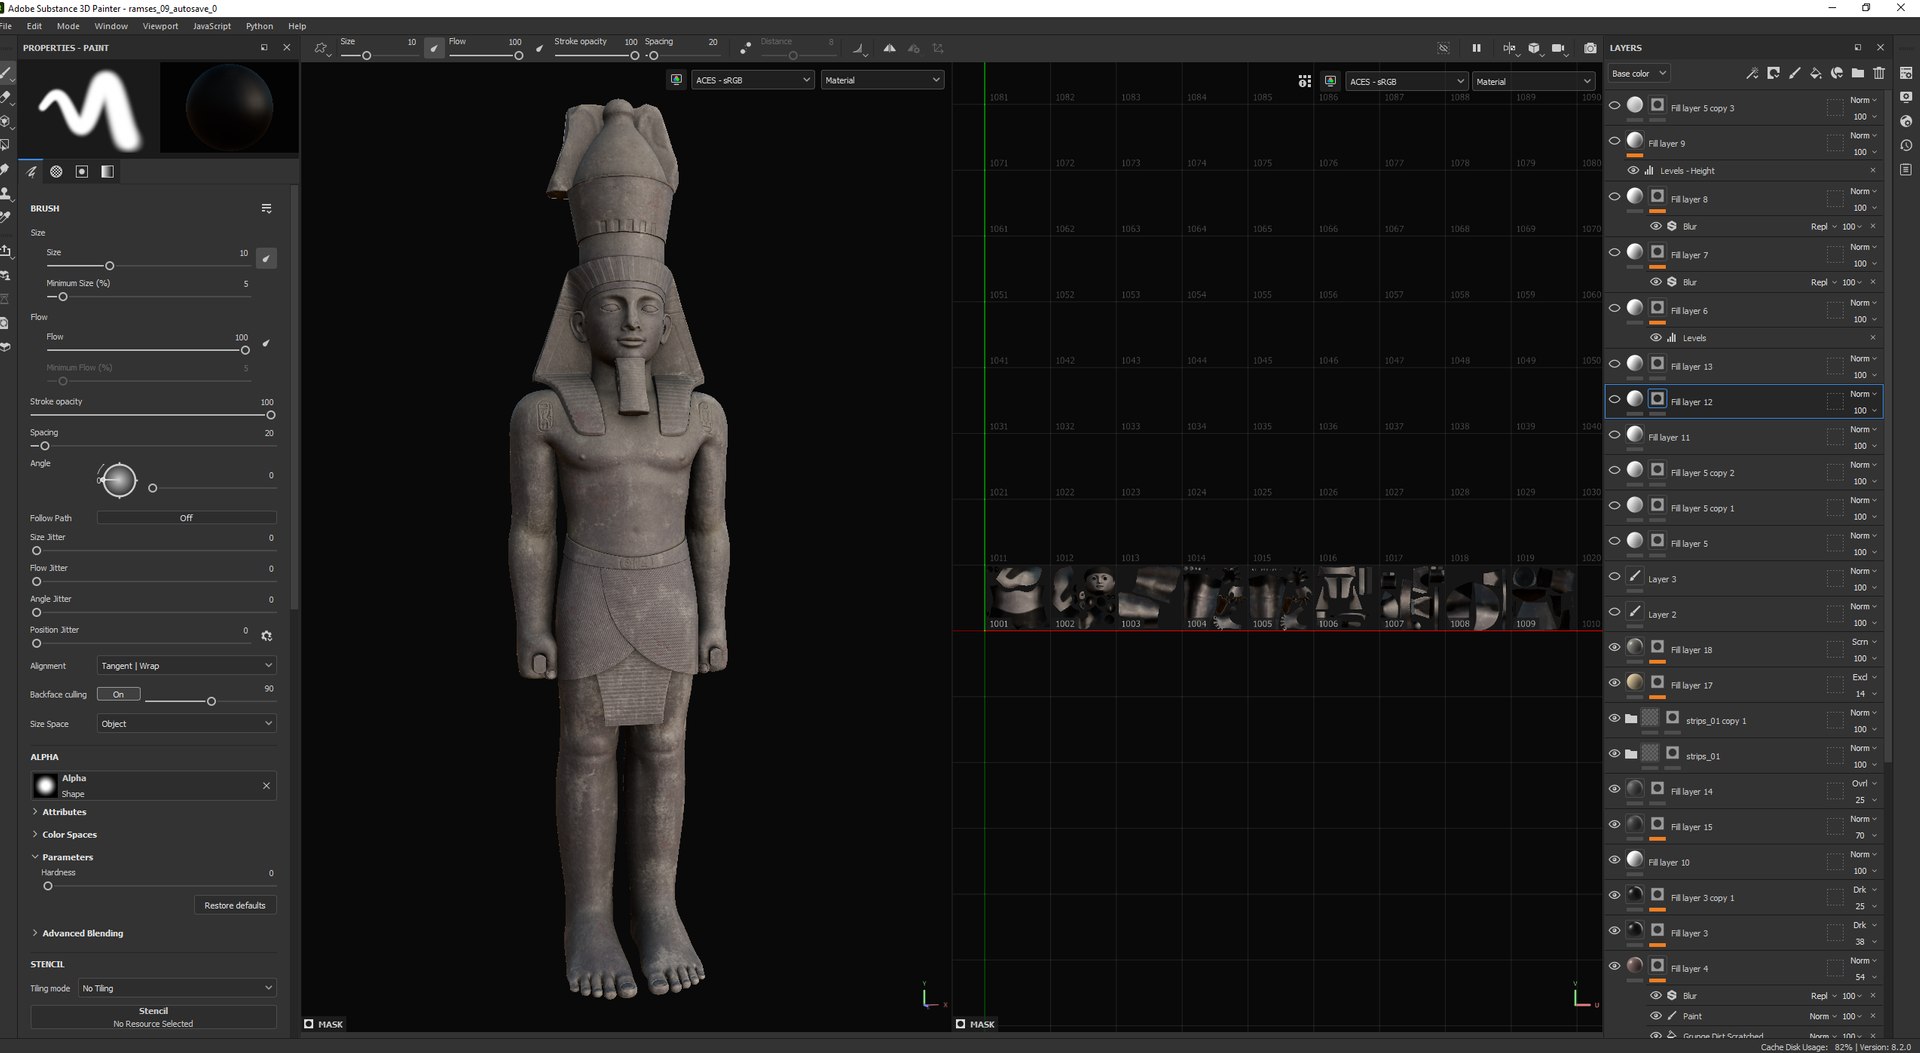This screenshot has height=1053, width=1920.
Task: Toggle symmetry in top toolbar
Action: point(889,48)
